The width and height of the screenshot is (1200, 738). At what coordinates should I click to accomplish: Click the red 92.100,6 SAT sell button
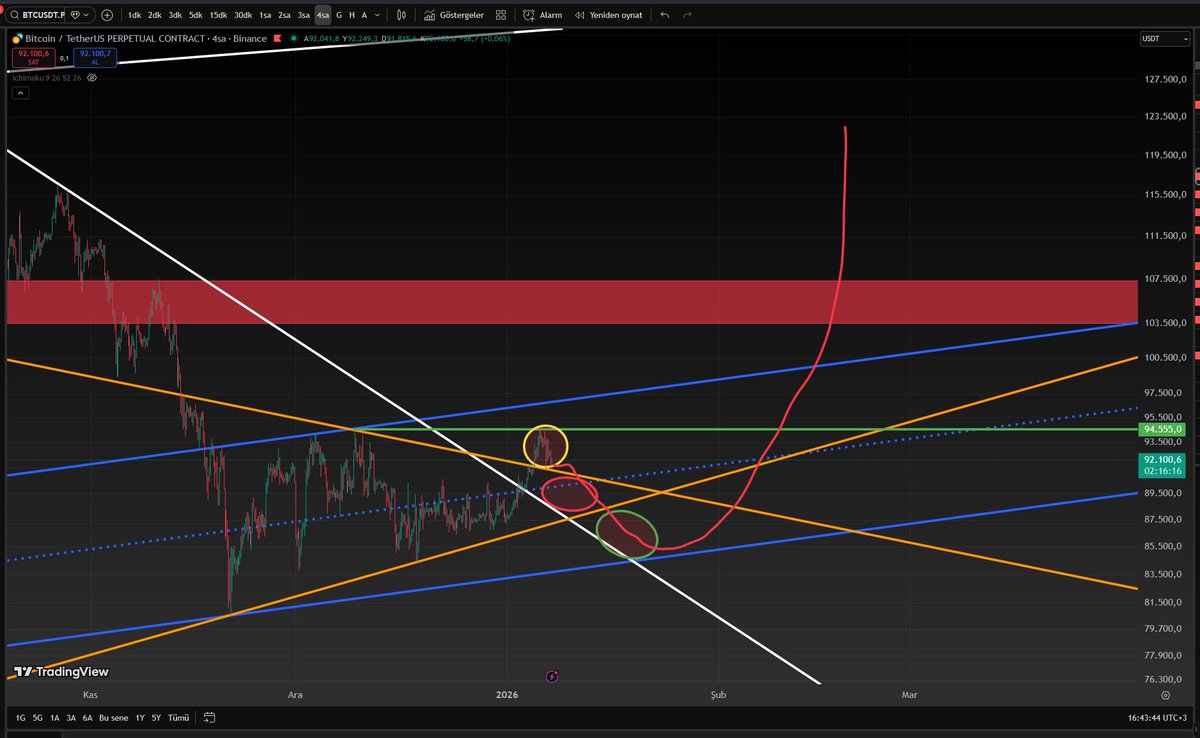tap(33, 57)
